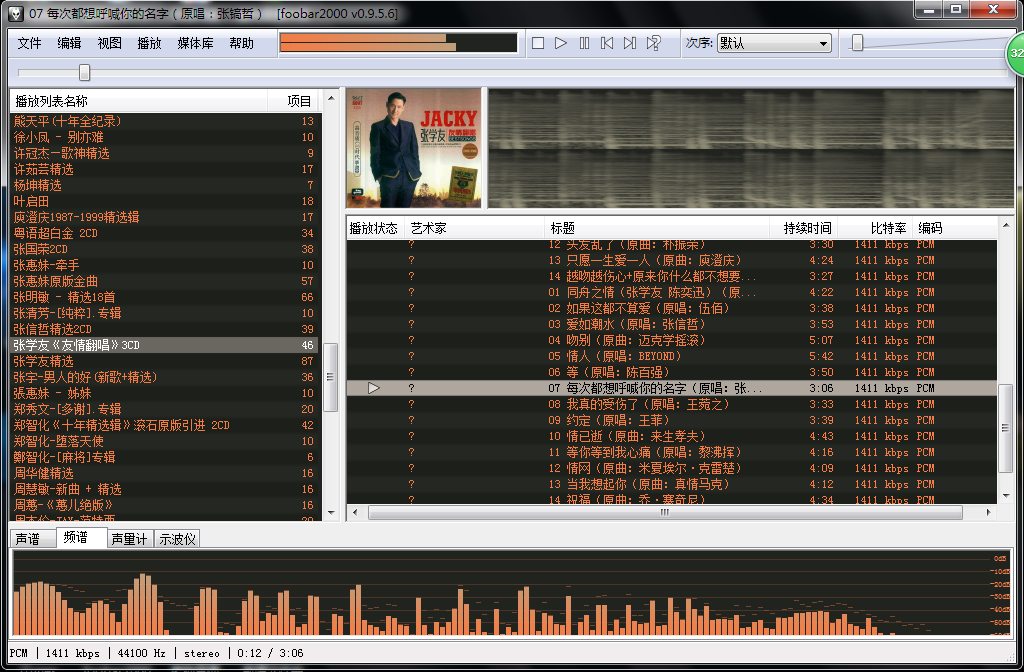
Task: Click the scroll down arrow of playlist list
Action: [330, 513]
